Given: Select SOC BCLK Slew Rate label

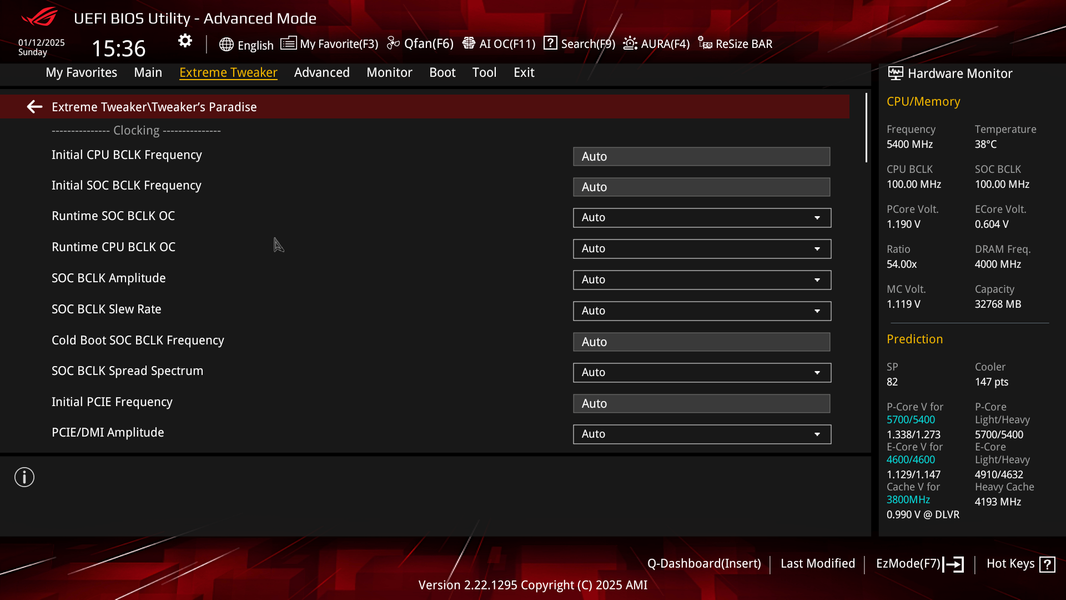Looking at the screenshot, I should (107, 309).
